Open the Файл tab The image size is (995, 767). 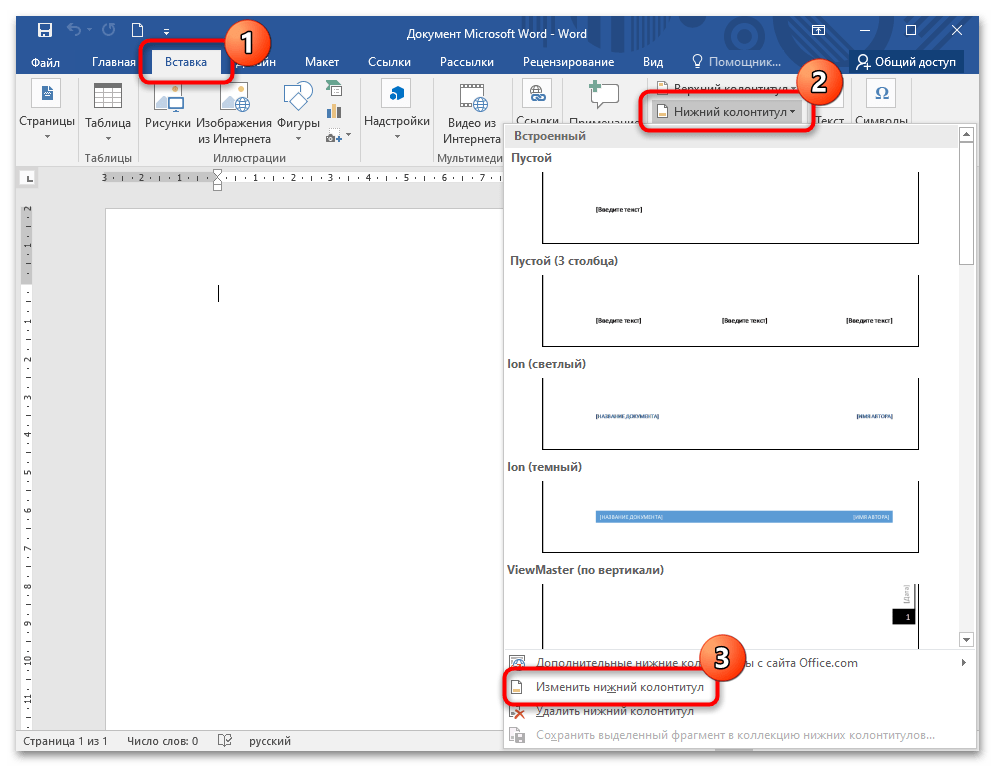coord(45,62)
